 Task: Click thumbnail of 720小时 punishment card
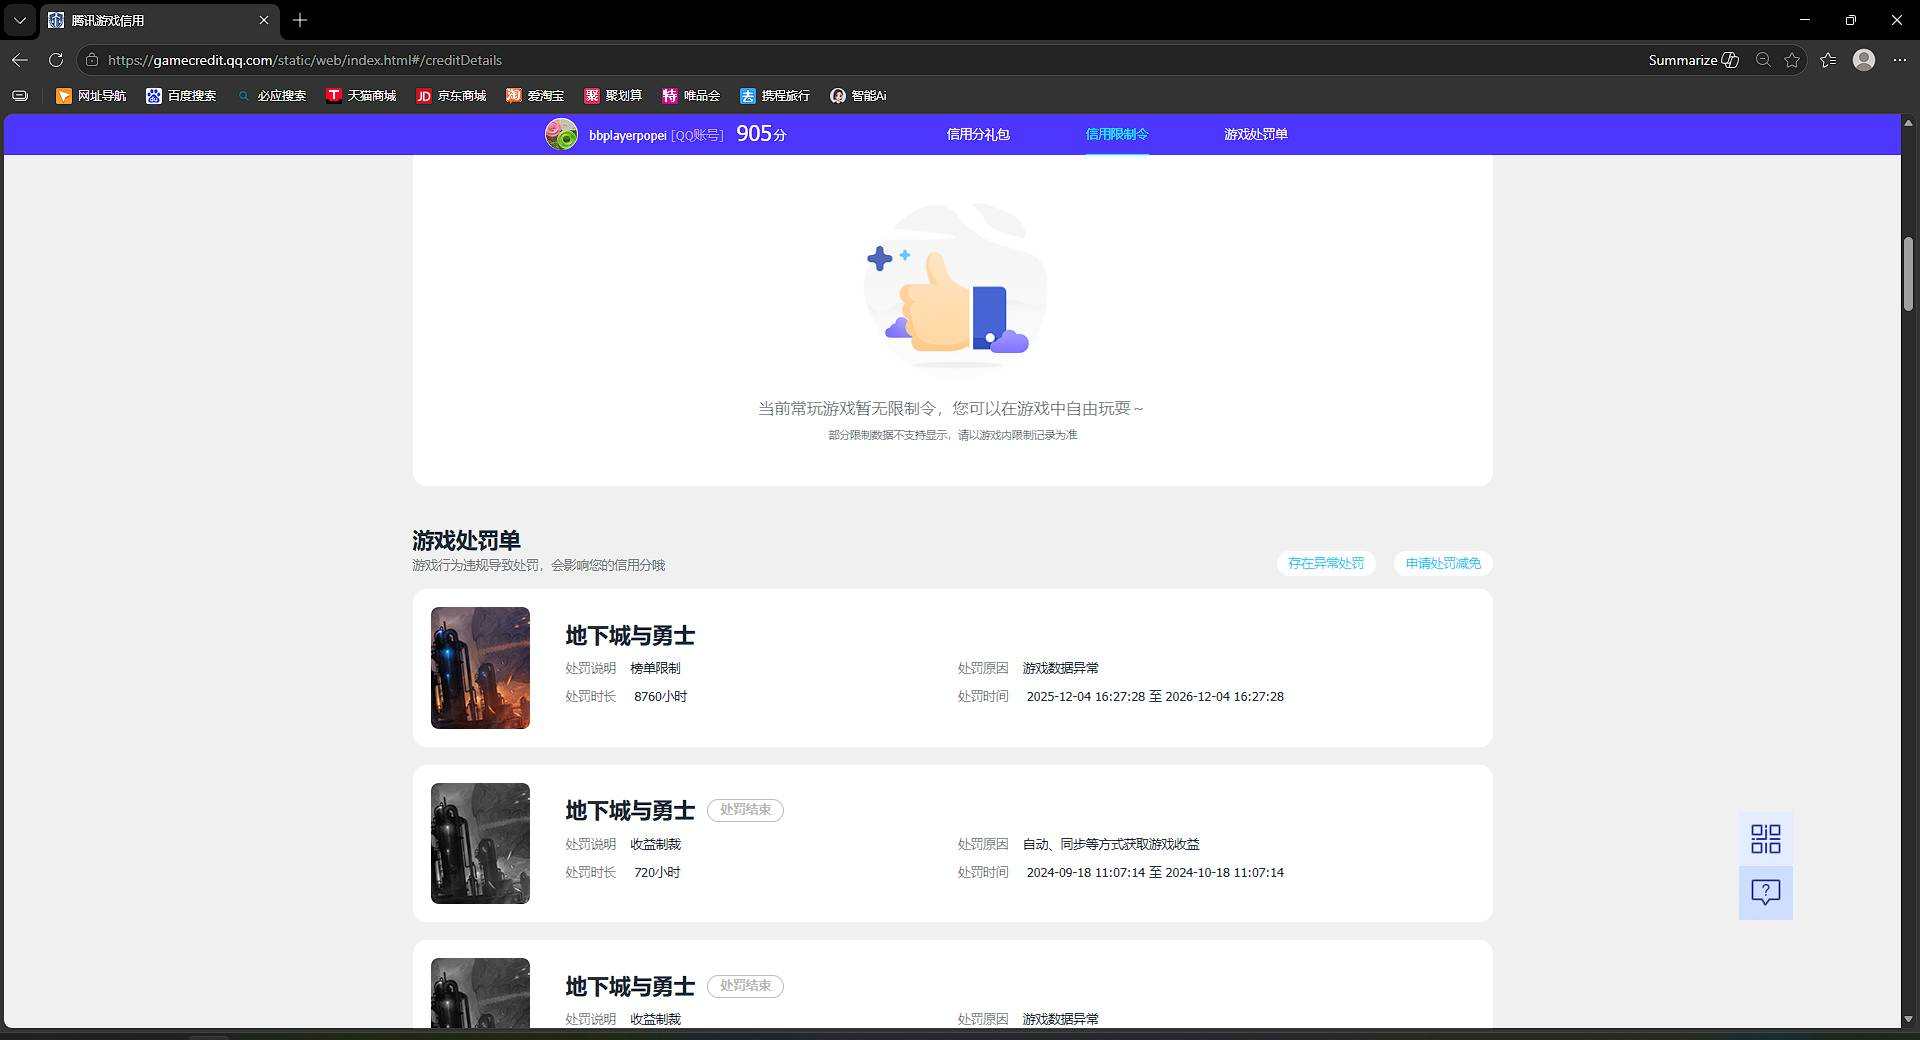[480, 843]
